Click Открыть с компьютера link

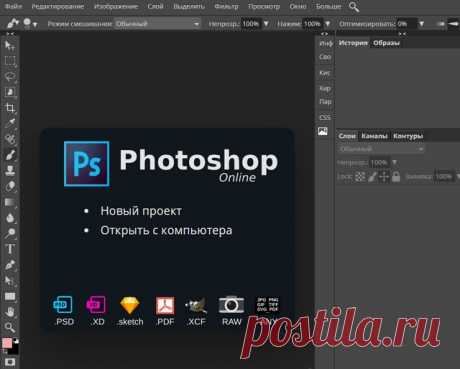166,230
